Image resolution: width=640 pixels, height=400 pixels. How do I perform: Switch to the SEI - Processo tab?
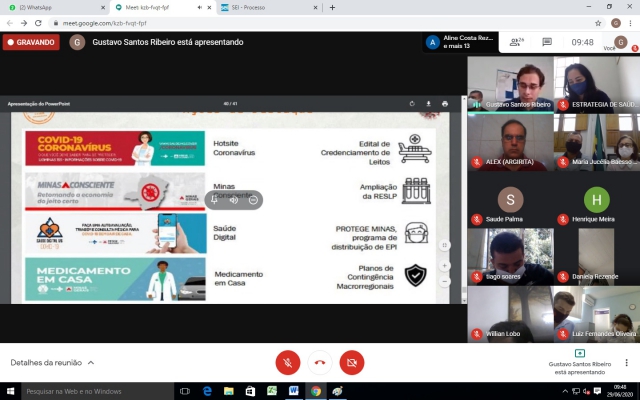pyautogui.click(x=269, y=7)
